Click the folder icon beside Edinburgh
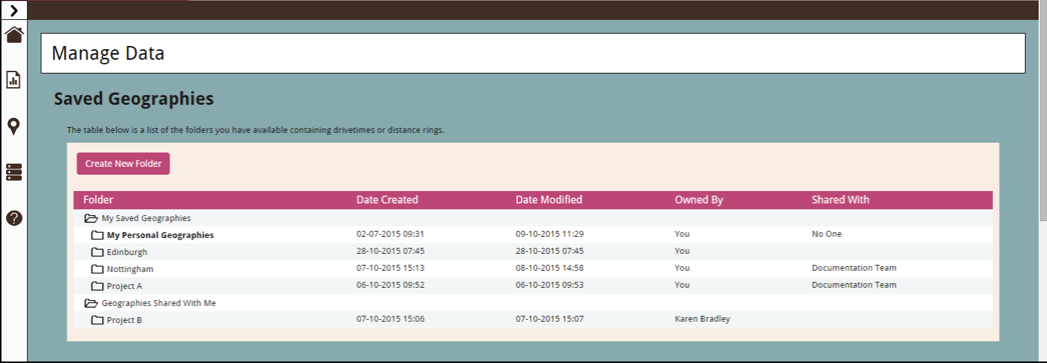The image size is (1047, 363). [x=97, y=252]
